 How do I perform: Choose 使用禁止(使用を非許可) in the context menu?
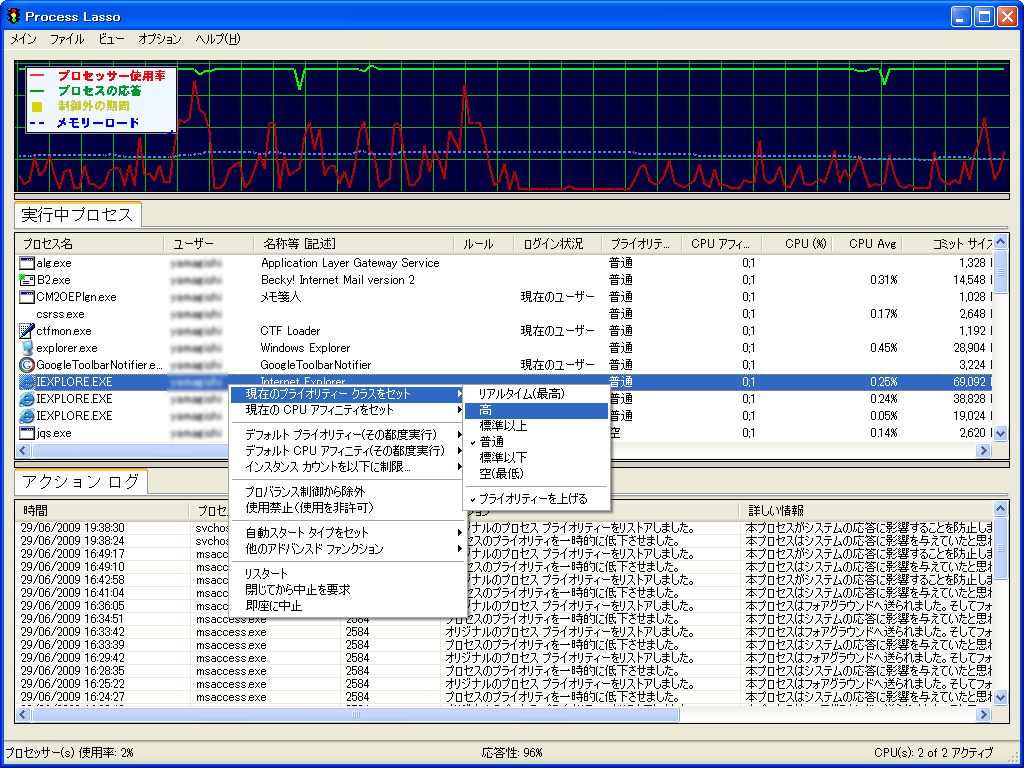tap(347, 508)
